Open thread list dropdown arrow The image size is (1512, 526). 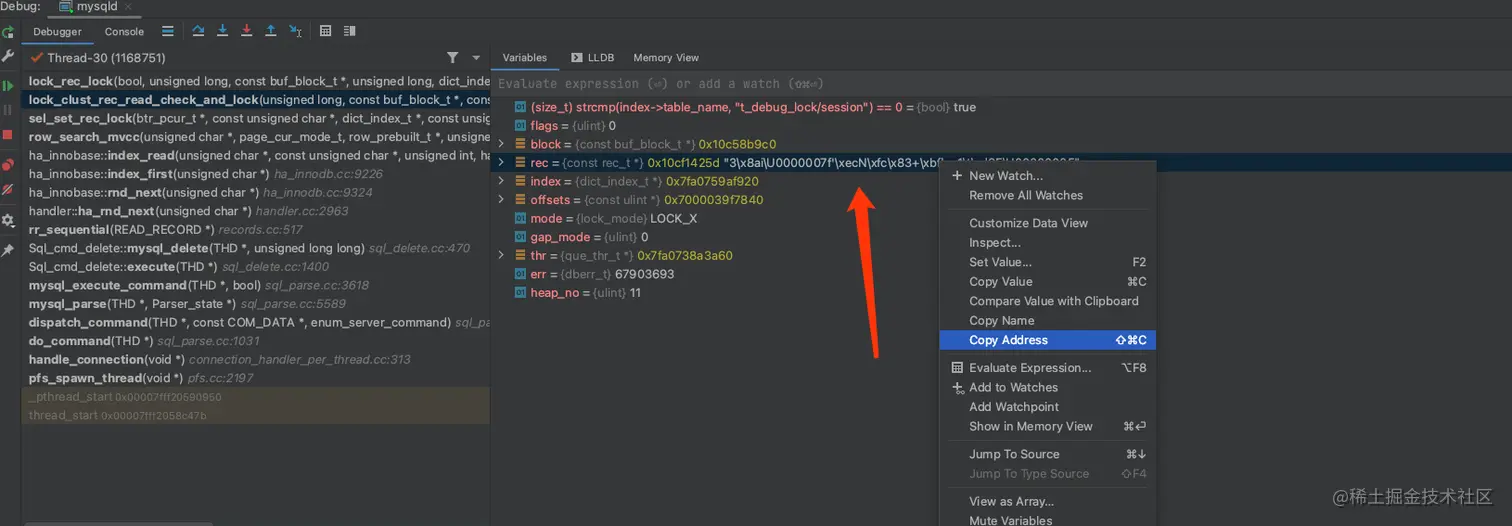click(x=476, y=58)
